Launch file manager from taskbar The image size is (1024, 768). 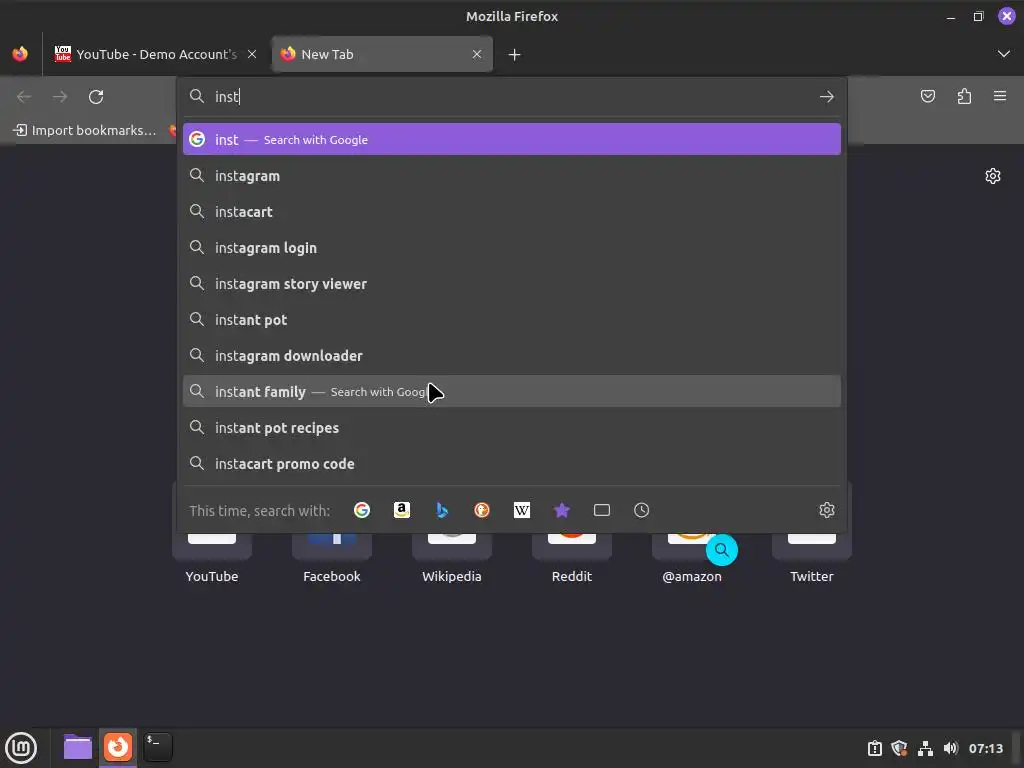pyautogui.click(x=78, y=747)
